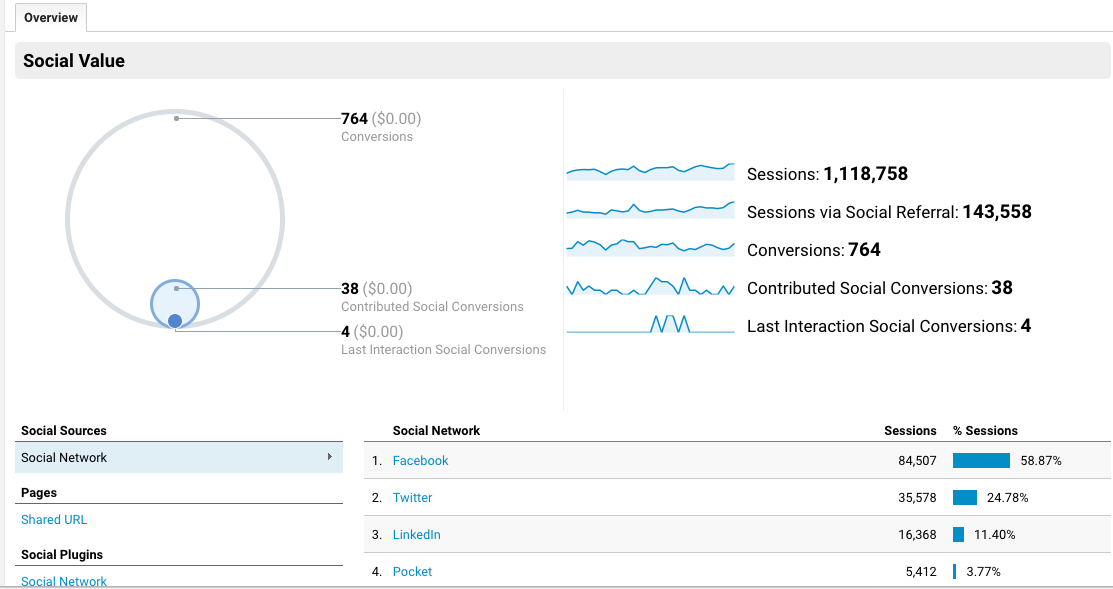1113x589 pixels.
Task: Click the Twitter 24.78% sessions bar
Action: click(964, 498)
